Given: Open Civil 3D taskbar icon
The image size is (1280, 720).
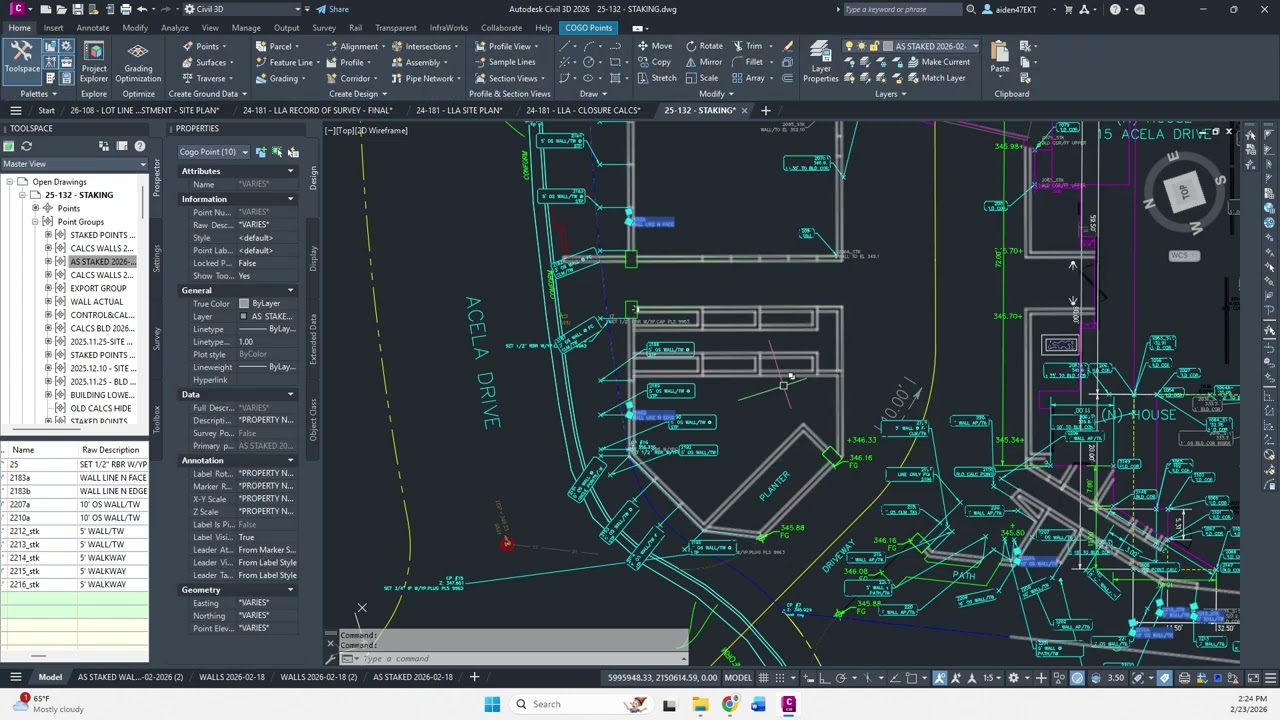Looking at the screenshot, I should (x=788, y=704).
